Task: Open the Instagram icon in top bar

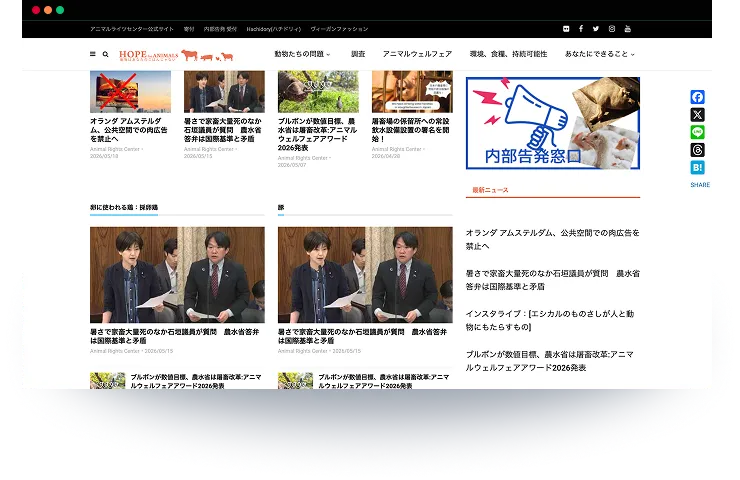Action: pos(612,29)
